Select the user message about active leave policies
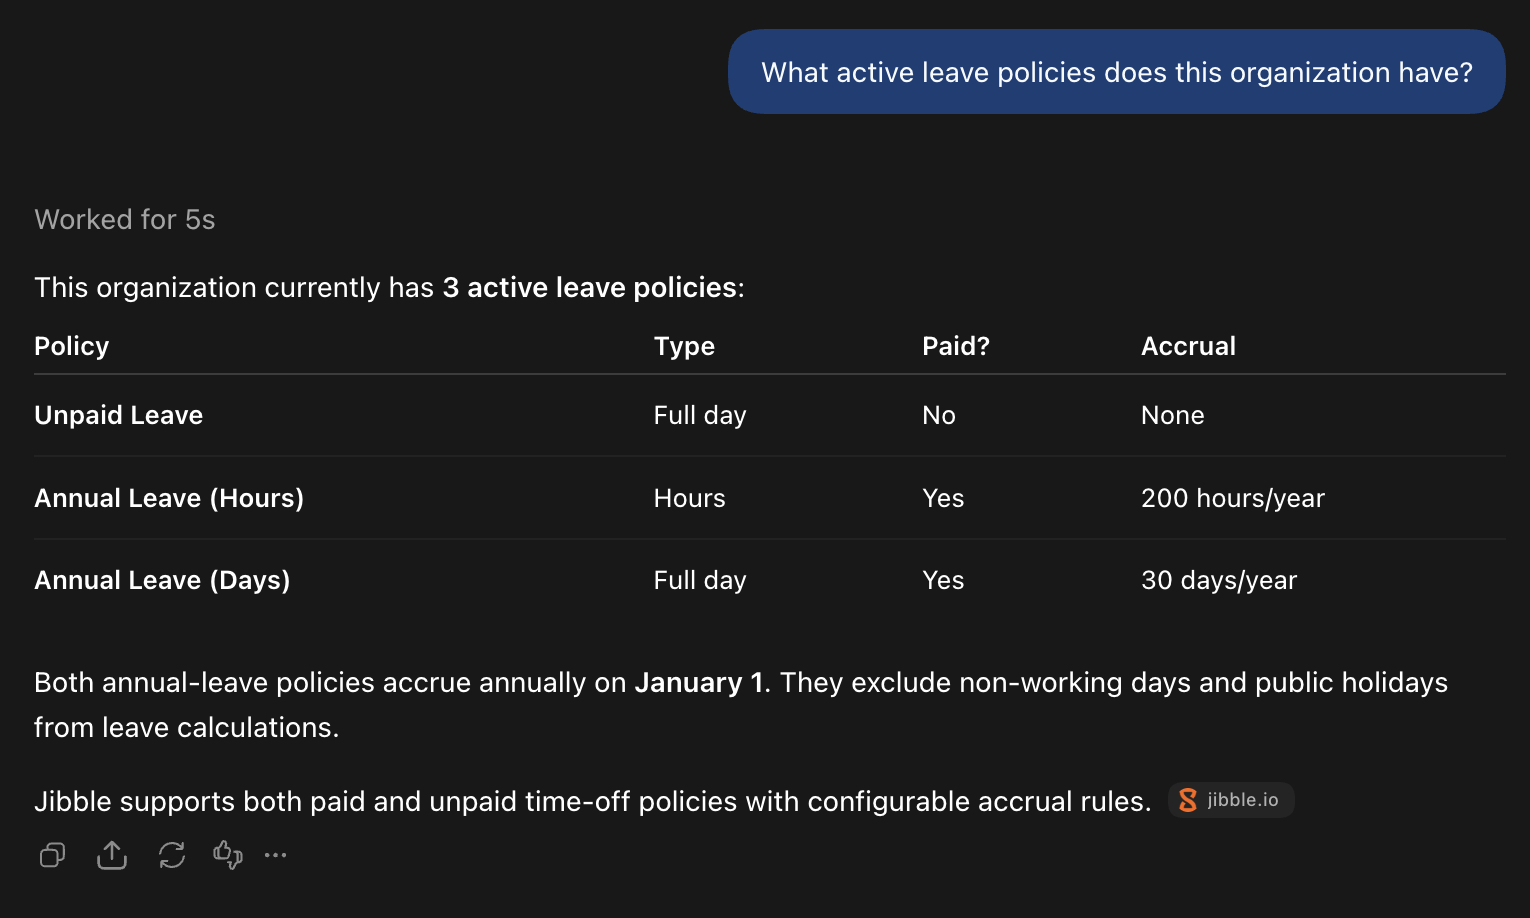 click(x=1117, y=72)
